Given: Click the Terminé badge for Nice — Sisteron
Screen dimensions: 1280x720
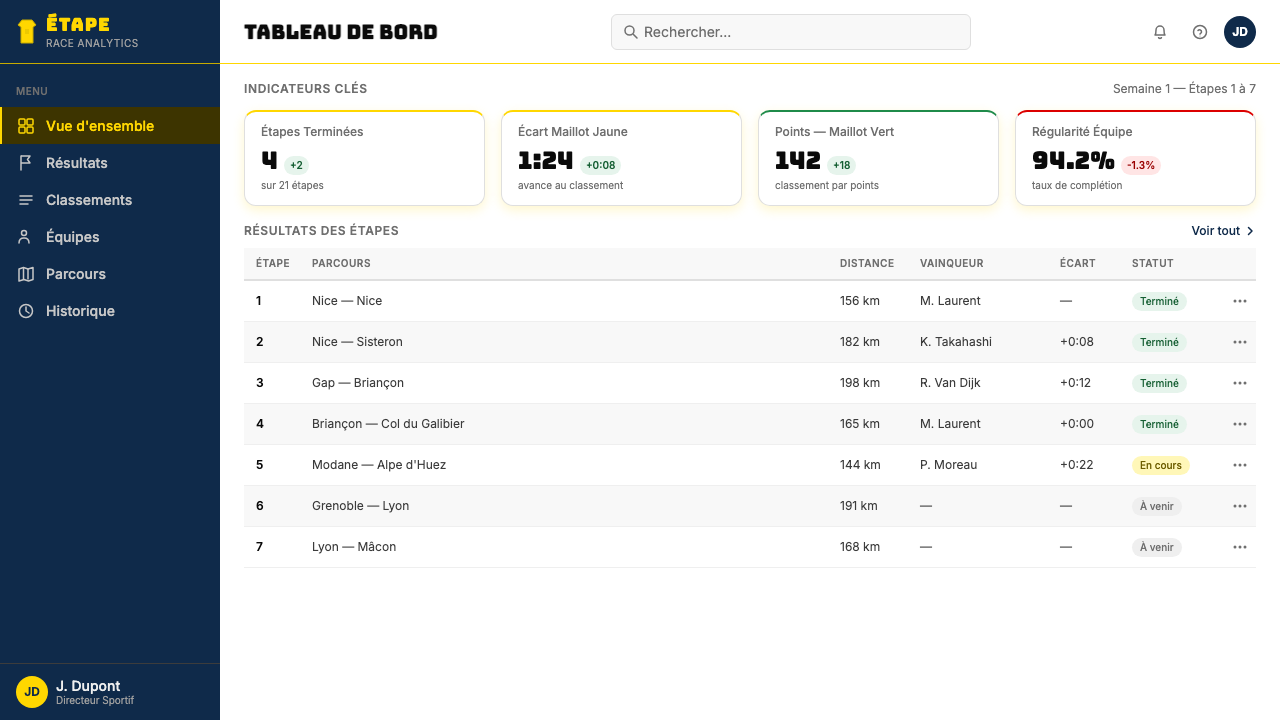Looking at the screenshot, I should tap(1159, 342).
